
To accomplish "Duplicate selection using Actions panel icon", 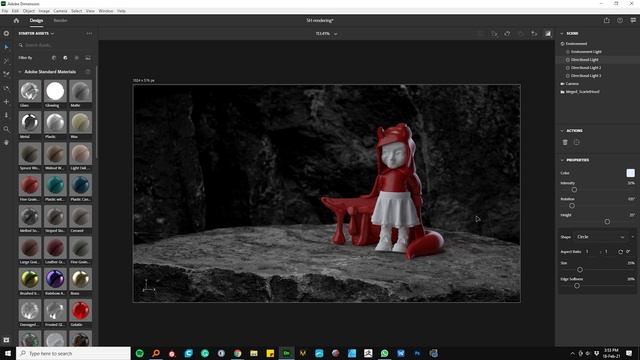I will pos(576,142).
